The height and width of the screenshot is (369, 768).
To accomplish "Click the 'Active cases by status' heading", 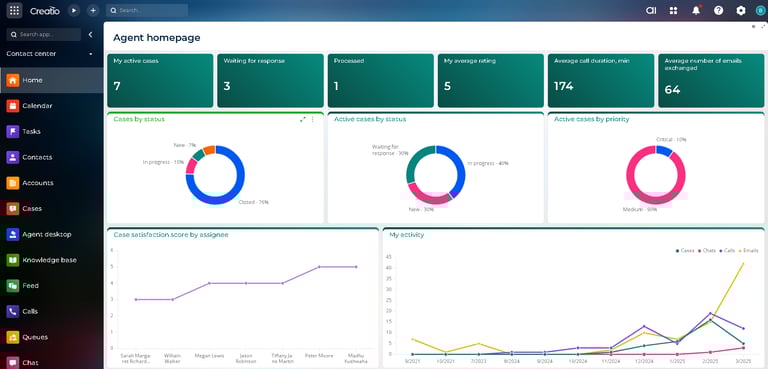I will [370, 119].
